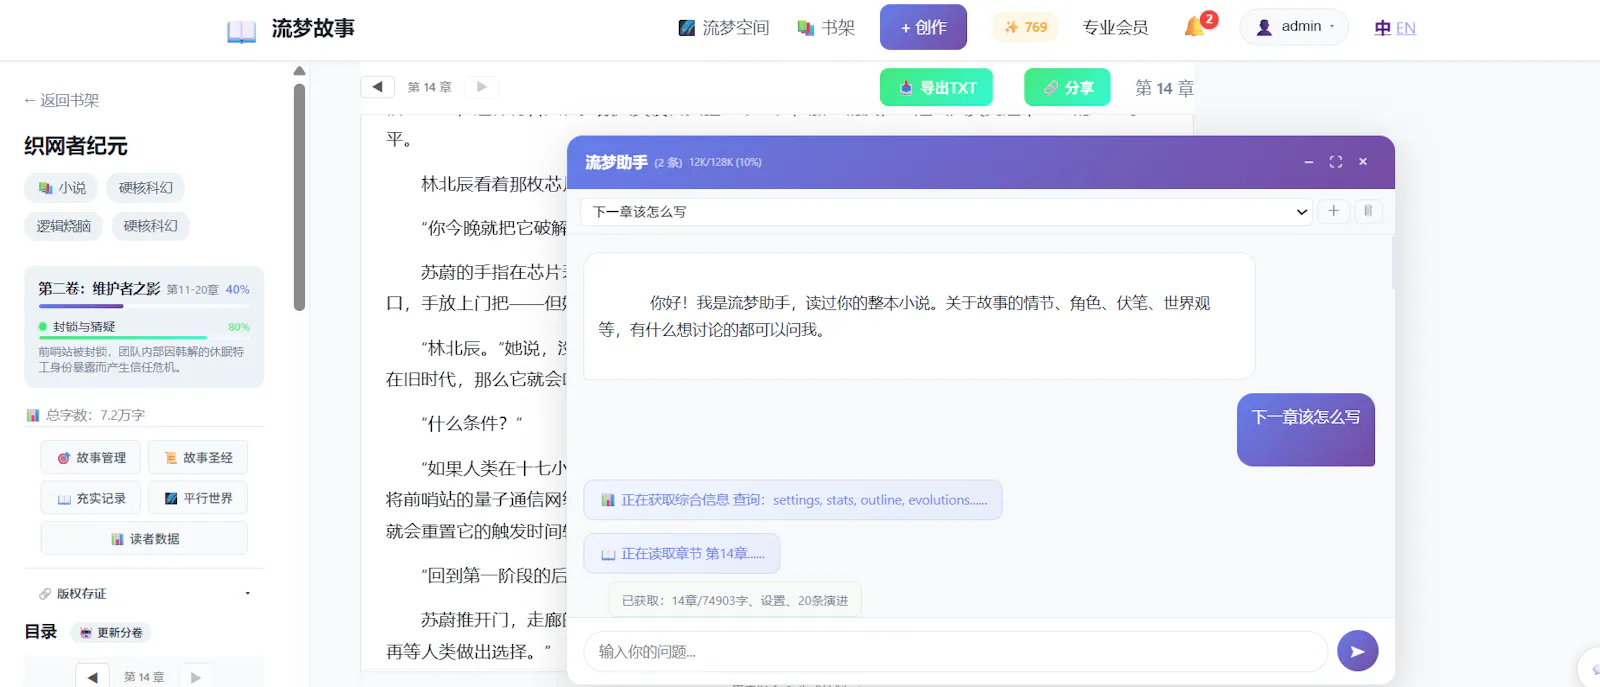Click the 第 14 章 label right of 分享

pos(1164,88)
